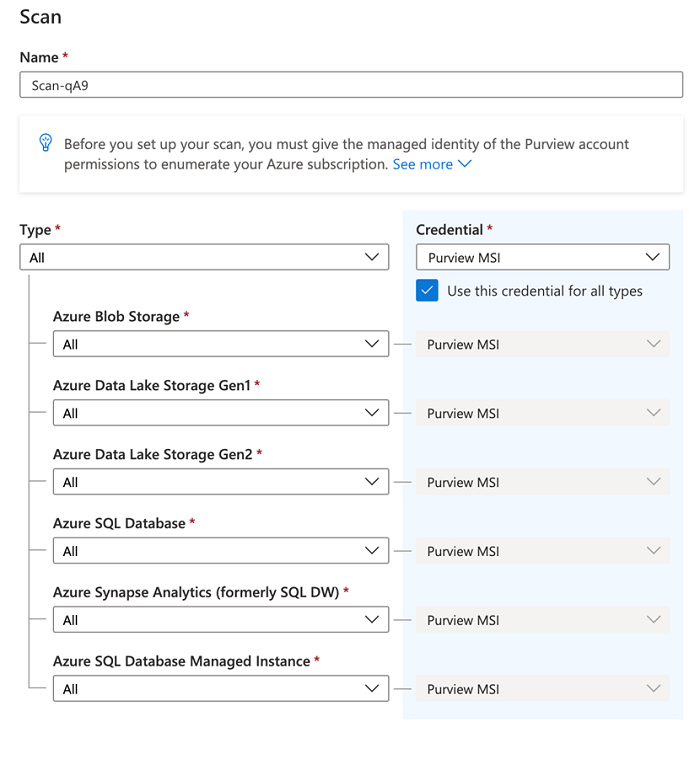Viewport: 700px width, 770px height.
Task: Click the Use this credential label text
Action: tap(544, 291)
